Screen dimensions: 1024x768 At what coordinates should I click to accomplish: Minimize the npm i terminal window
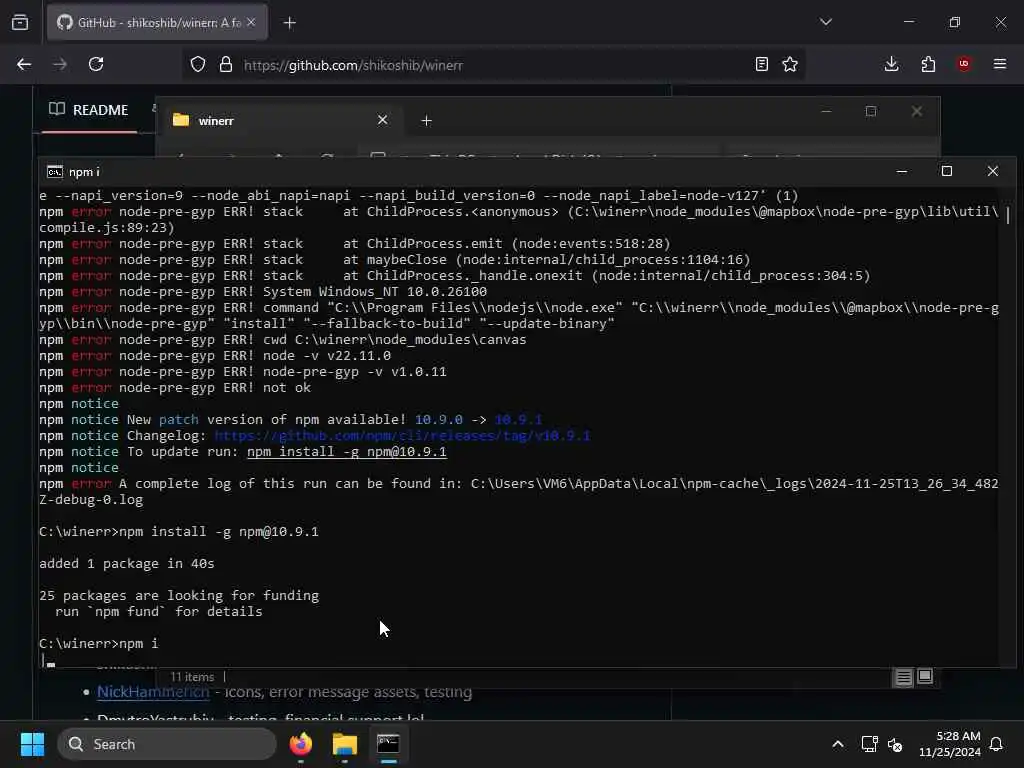pyautogui.click(x=902, y=171)
